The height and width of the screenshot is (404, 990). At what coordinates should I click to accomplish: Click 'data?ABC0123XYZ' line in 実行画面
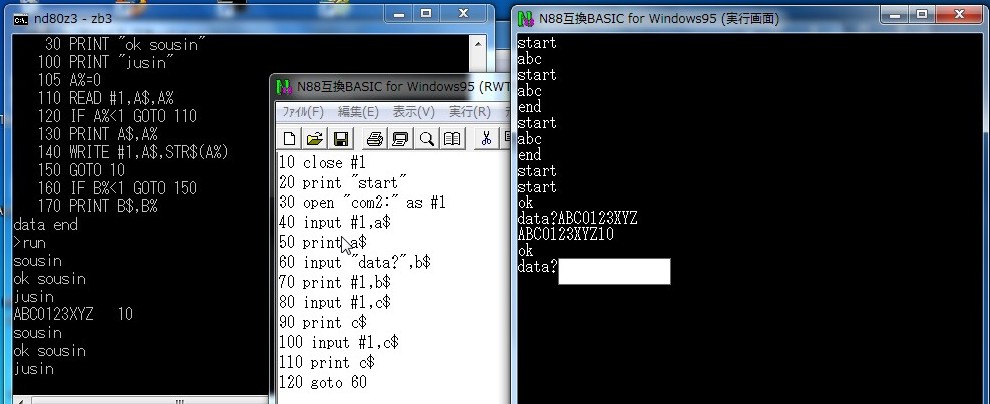578,218
